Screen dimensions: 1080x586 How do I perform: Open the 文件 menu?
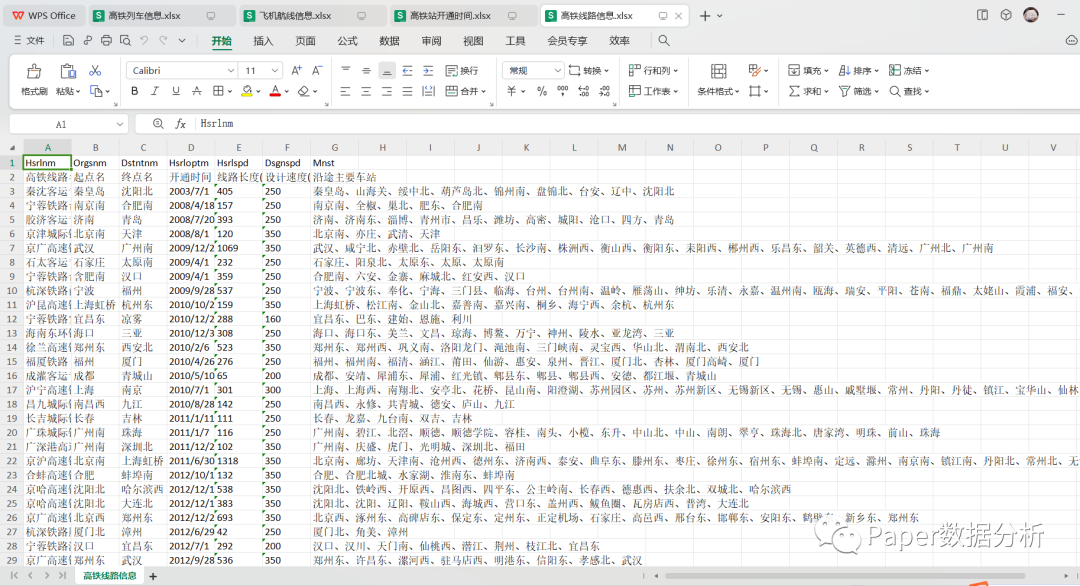29,41
